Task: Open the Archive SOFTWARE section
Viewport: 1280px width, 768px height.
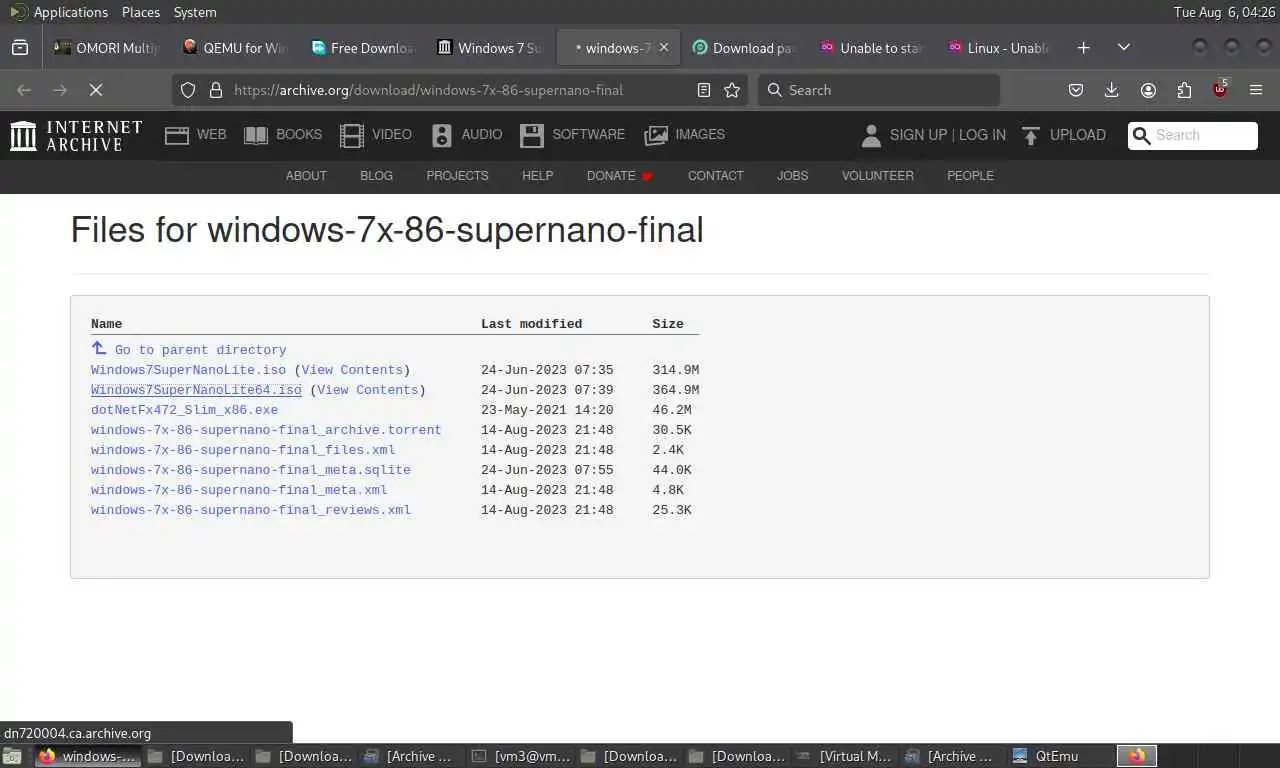Action: click(x=572, y=135)
